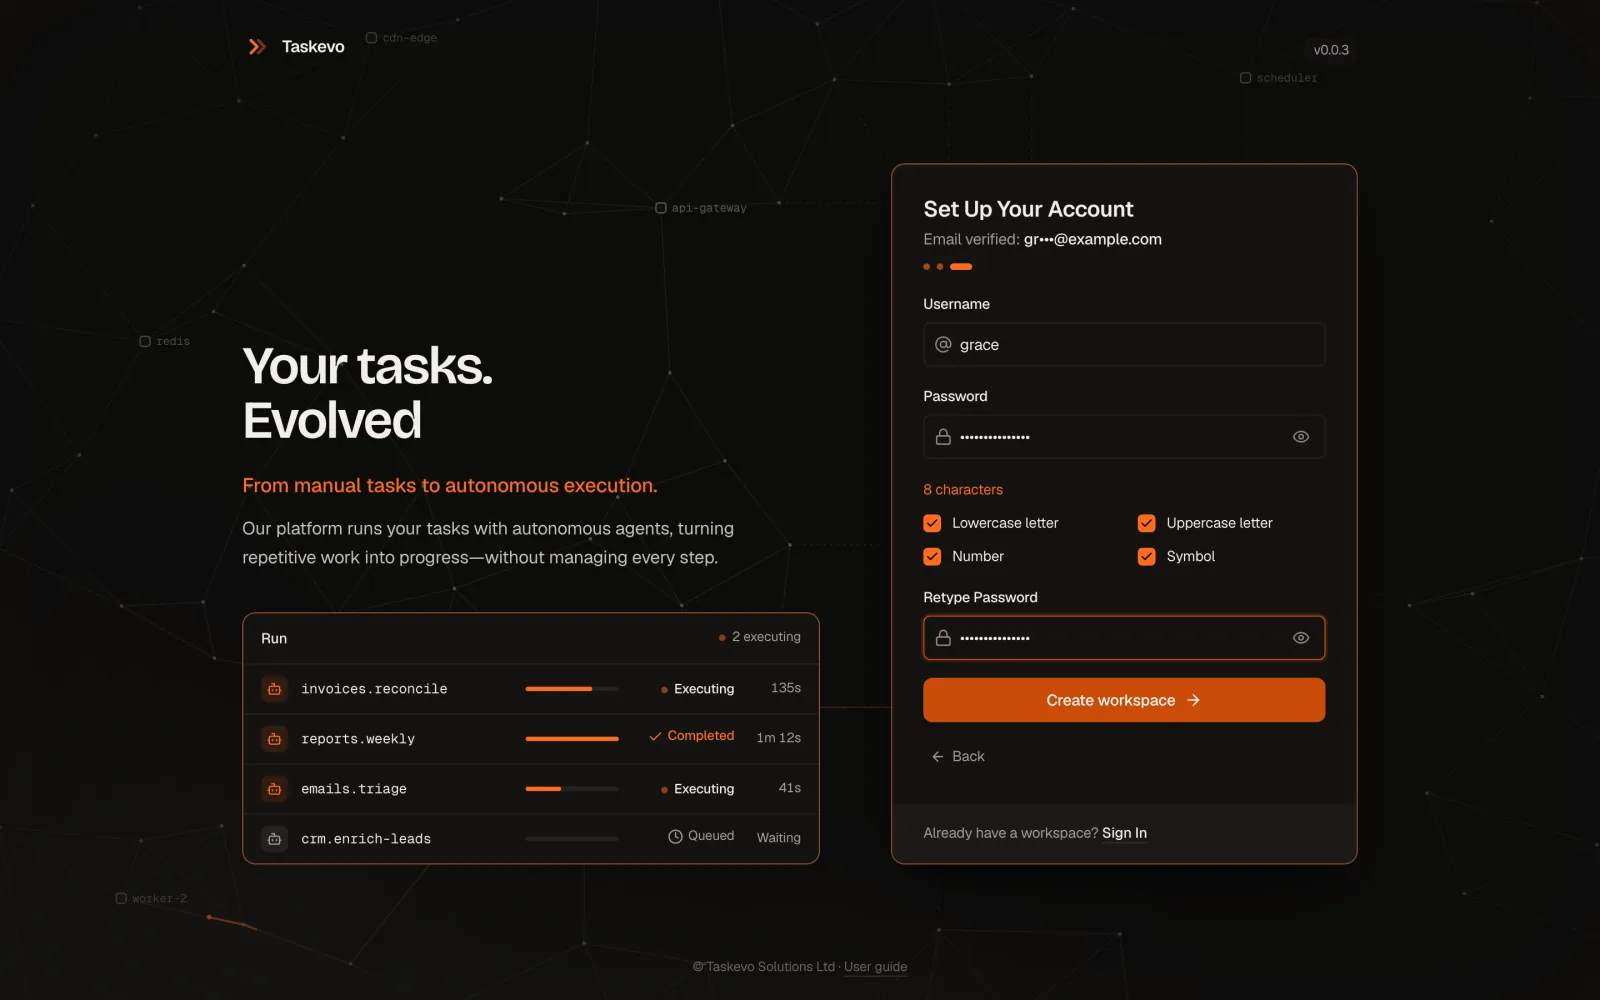Click the worker-2 node icon

click(121, 898)
